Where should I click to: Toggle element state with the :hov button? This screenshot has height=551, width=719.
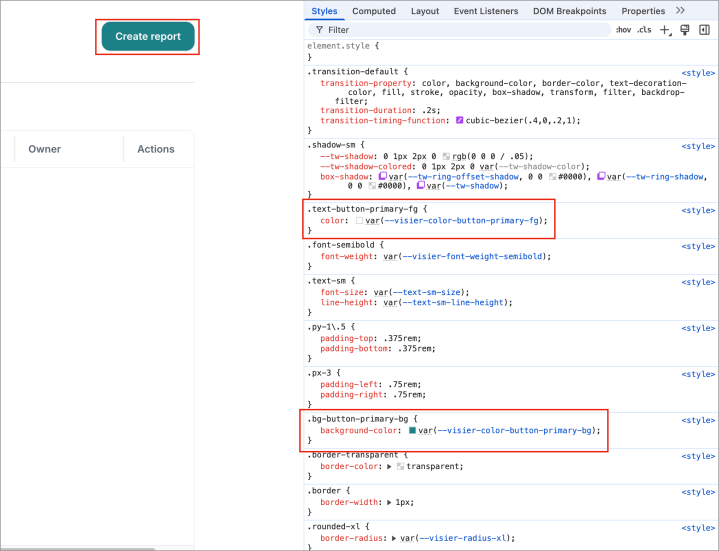click(x=622, y=30)
